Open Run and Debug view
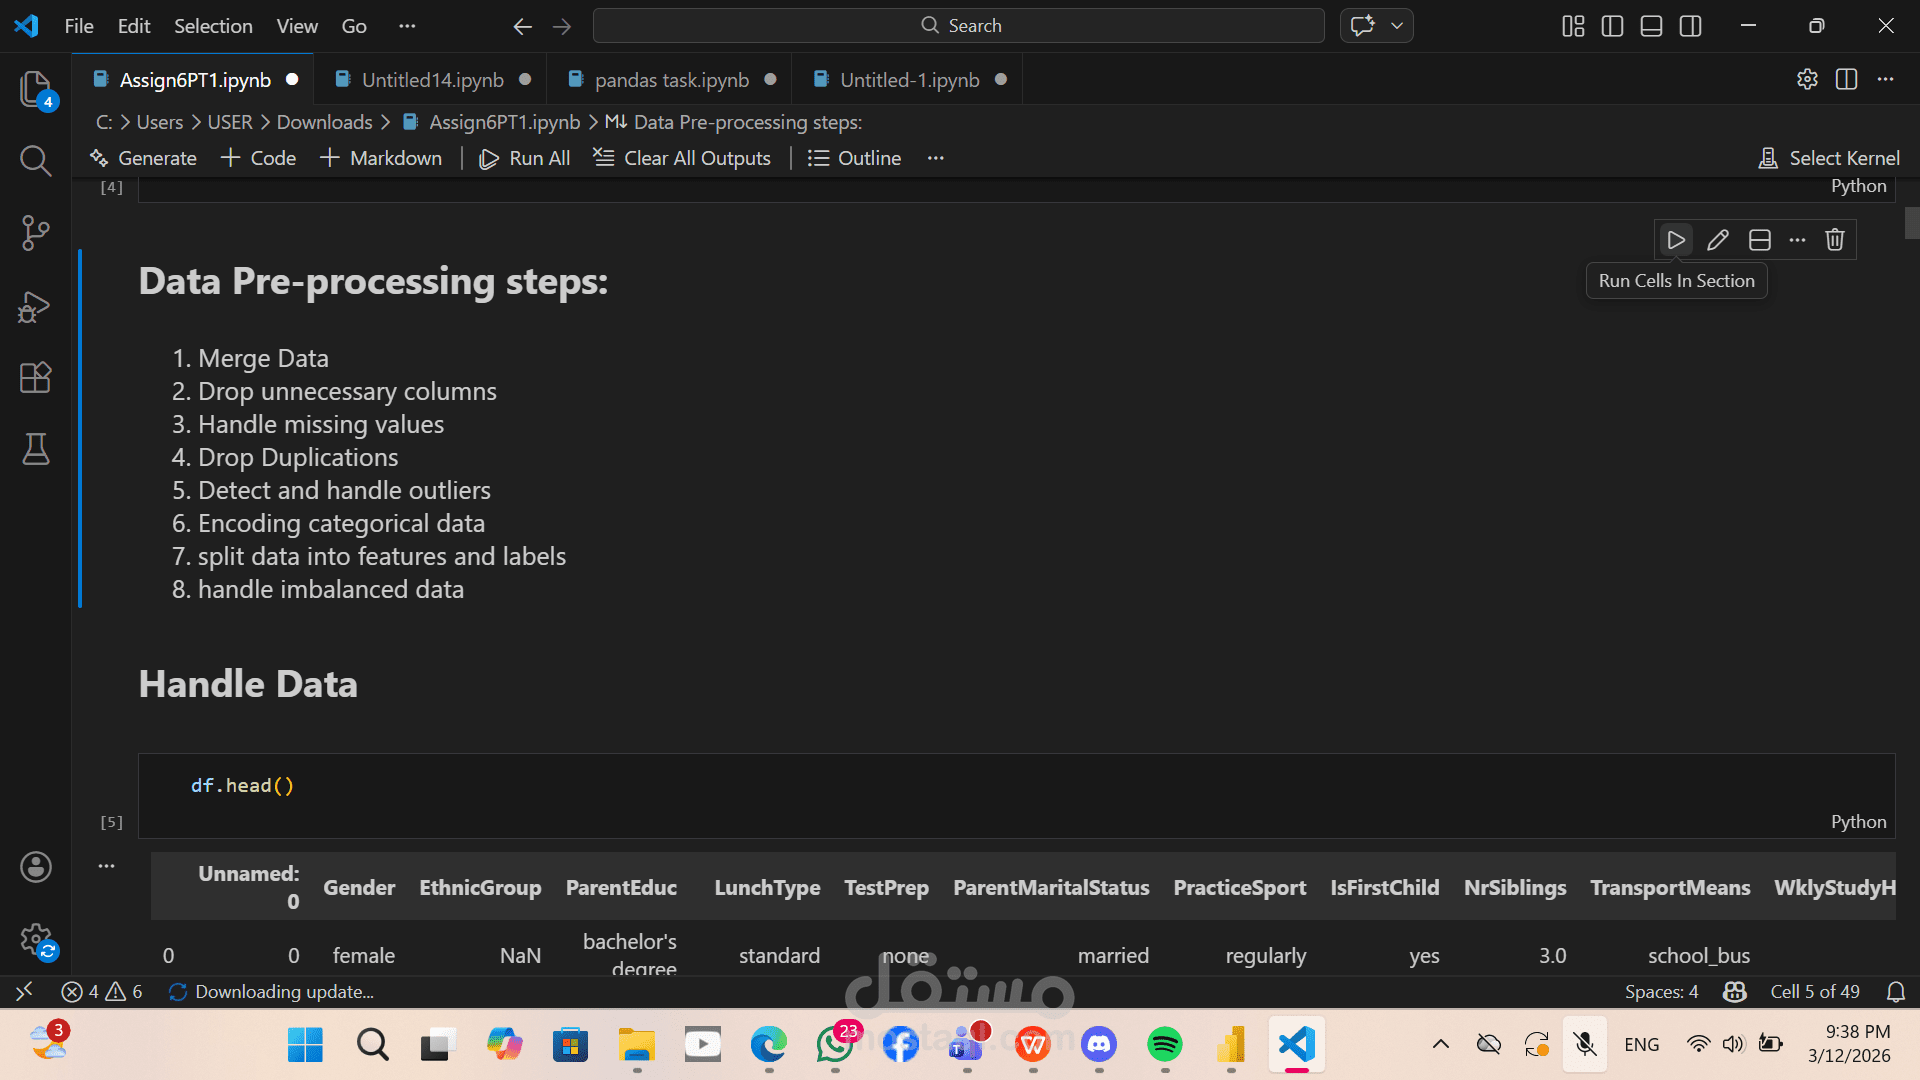1920x1080 pixels. (x=35, y=306)
